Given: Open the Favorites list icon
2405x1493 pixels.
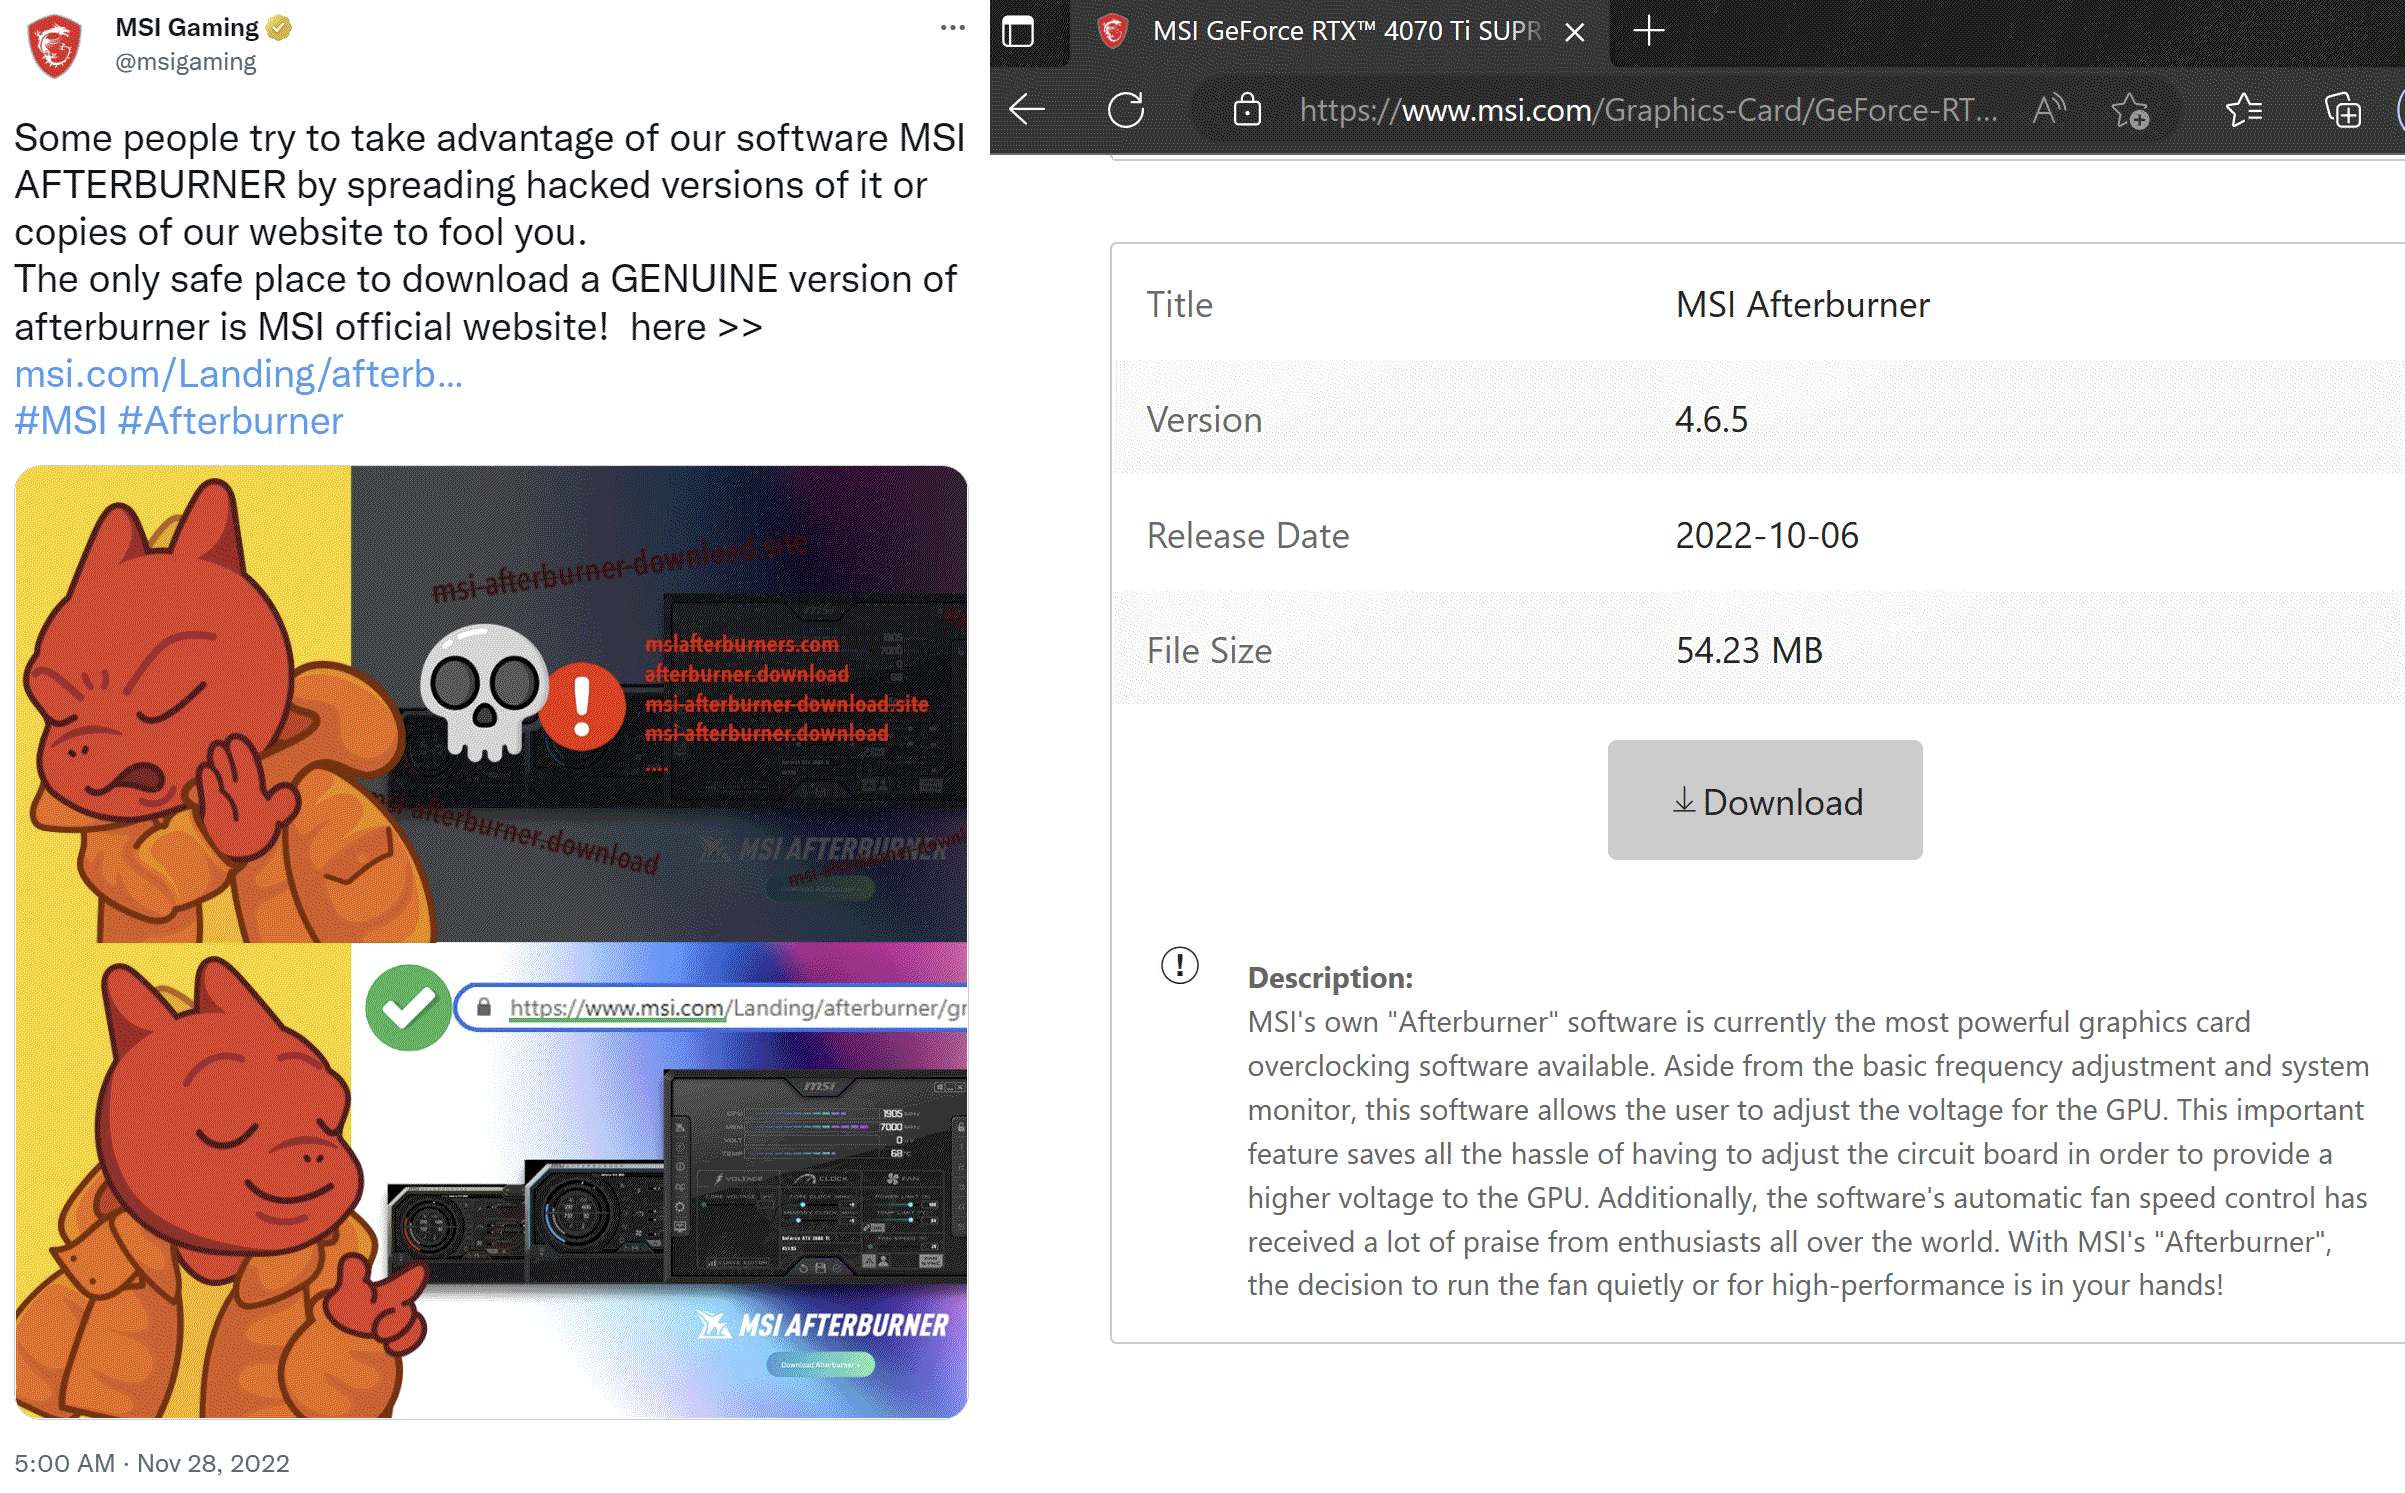Looking at the screenshot, I should pyautogui.click(x=2244, y=109).
